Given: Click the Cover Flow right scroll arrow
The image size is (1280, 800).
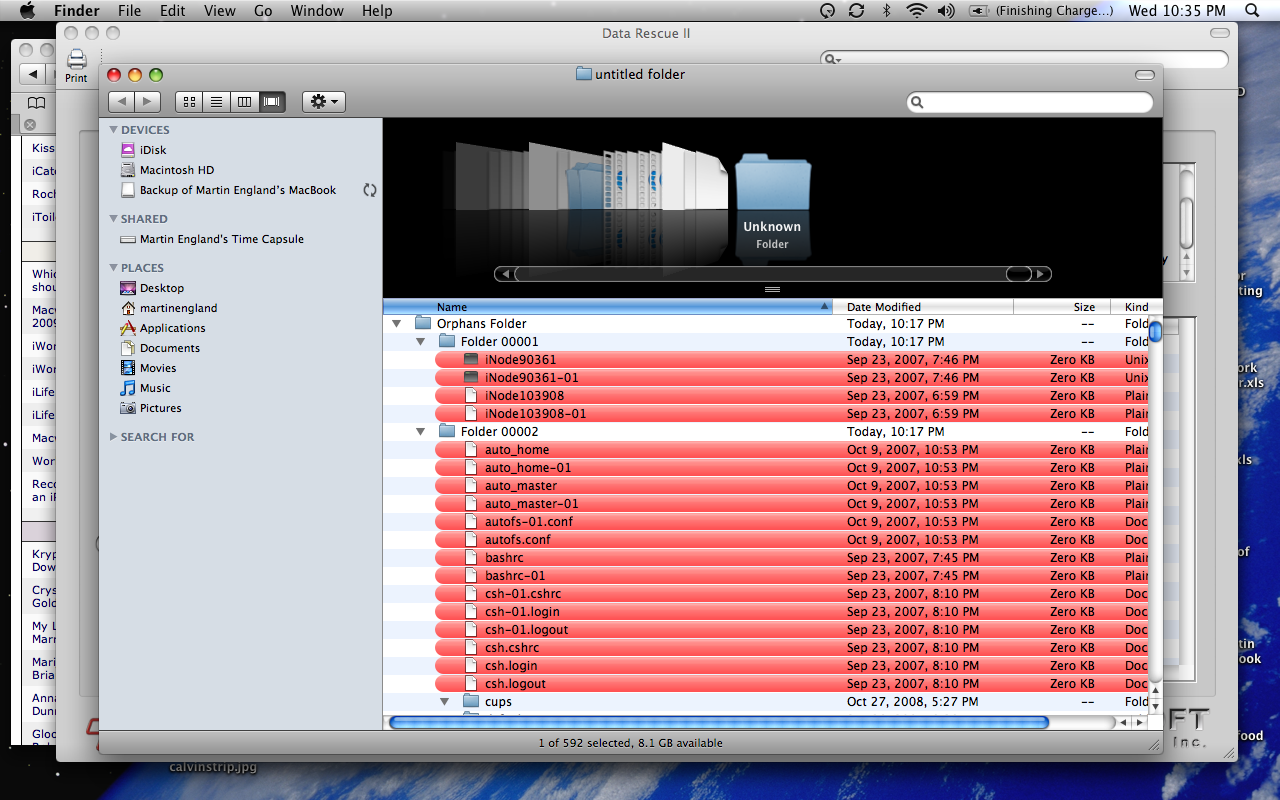Looking at the screenshot, I should pos(1041,274).
